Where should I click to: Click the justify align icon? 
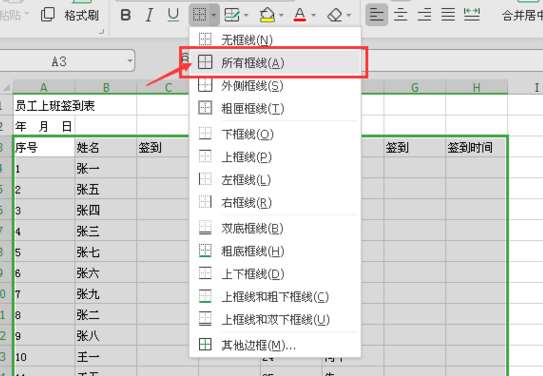point(448,15)
